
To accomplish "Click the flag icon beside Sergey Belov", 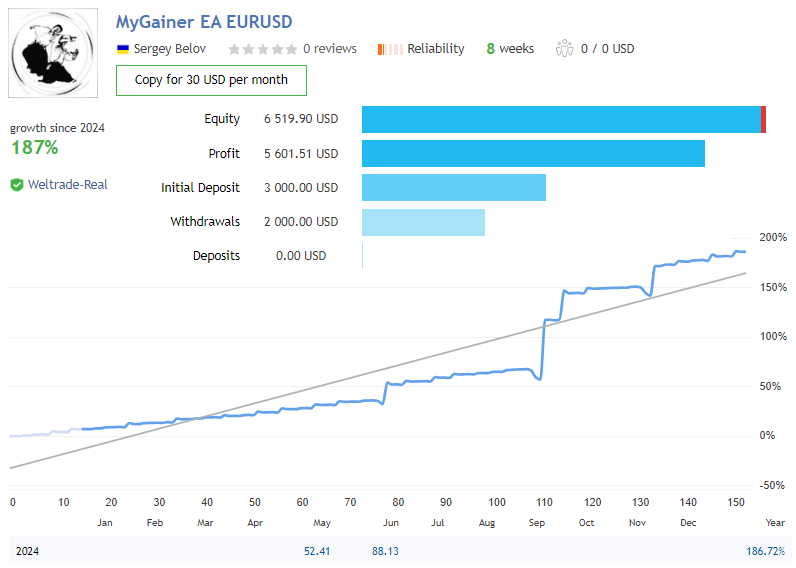I will (123, 49).
